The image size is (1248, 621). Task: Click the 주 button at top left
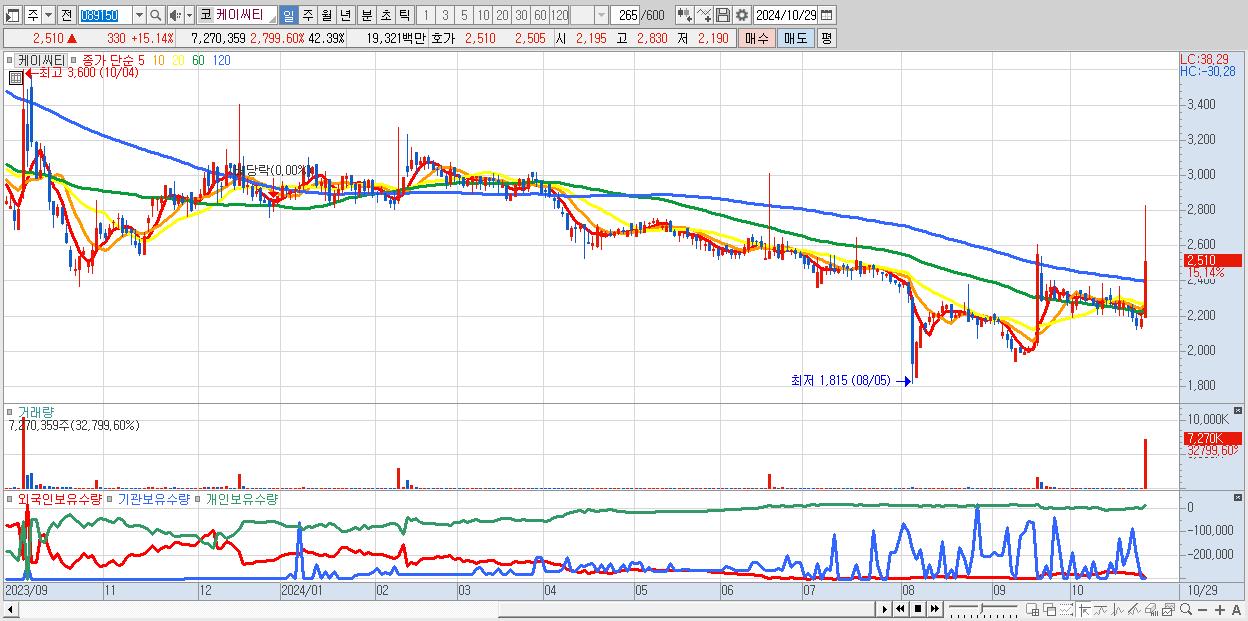[33, 15]
